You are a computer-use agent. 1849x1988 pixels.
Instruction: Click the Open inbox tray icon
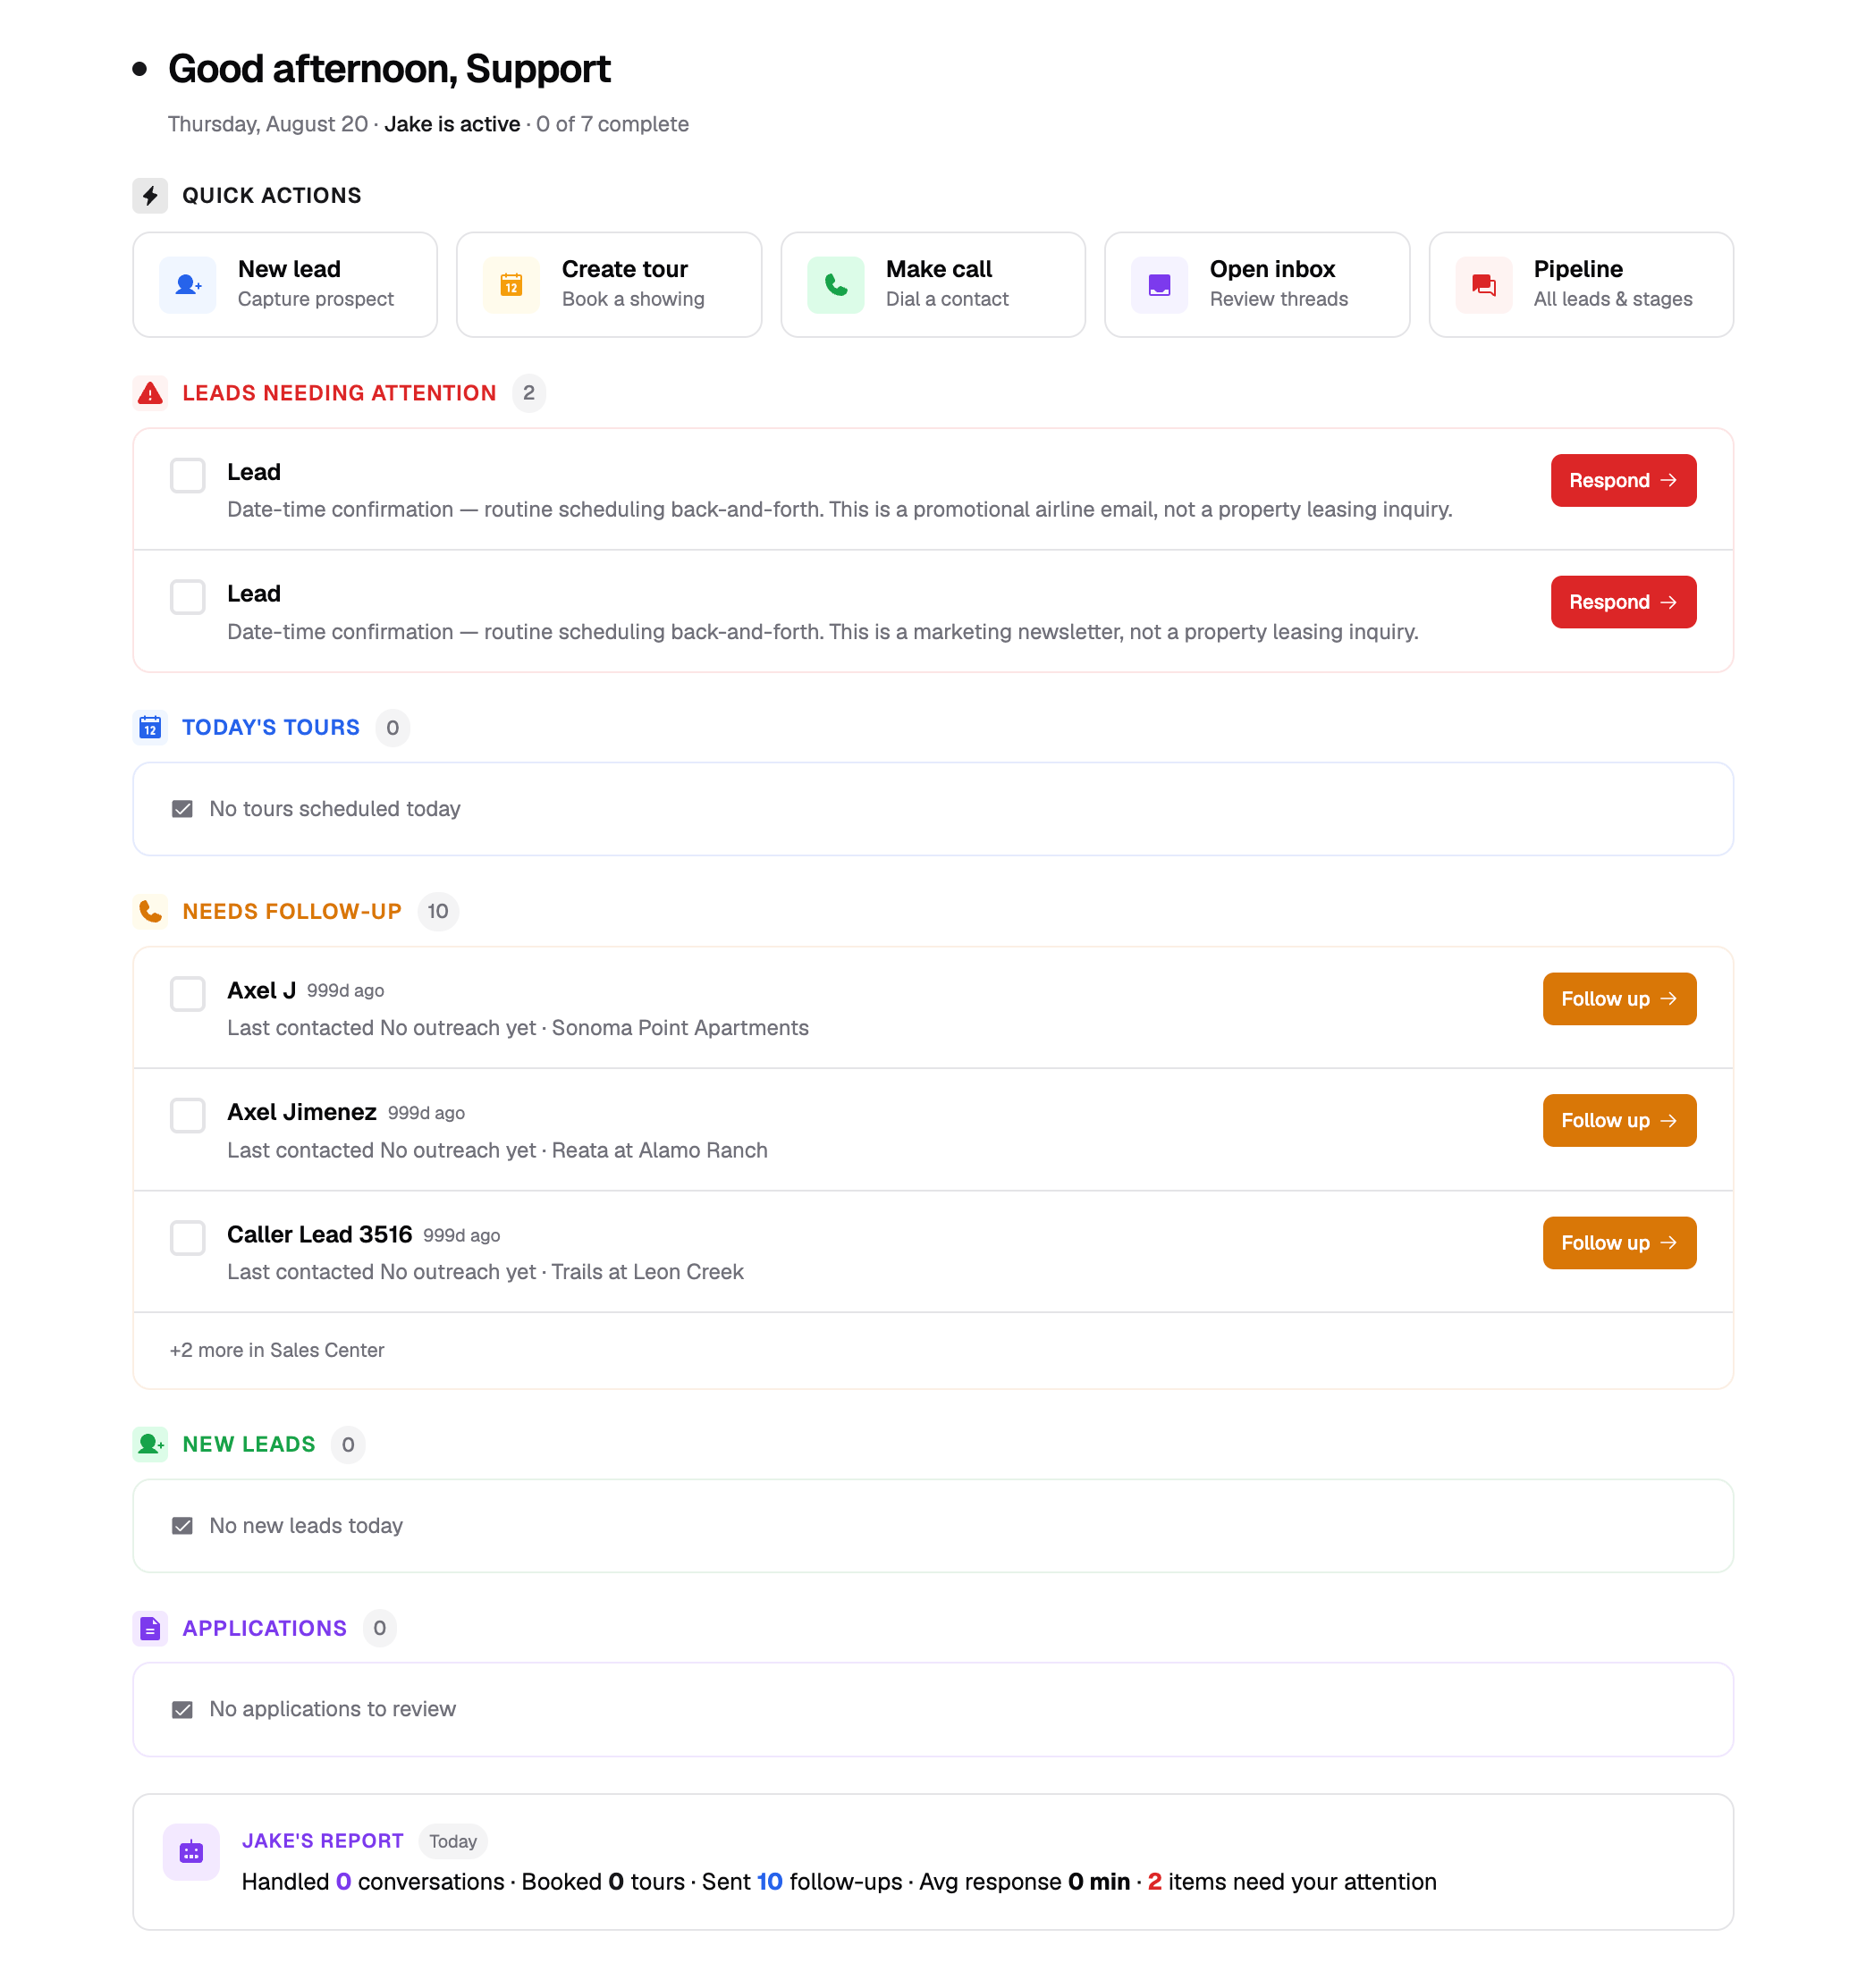coord(1159,285)
